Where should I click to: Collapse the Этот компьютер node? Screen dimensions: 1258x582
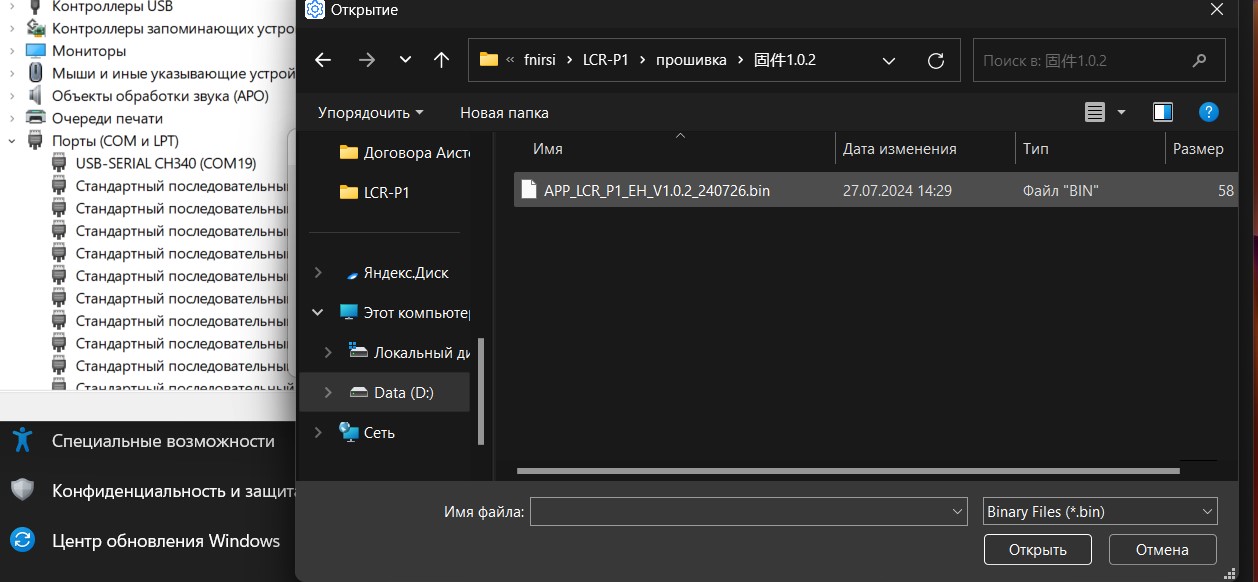318,313
